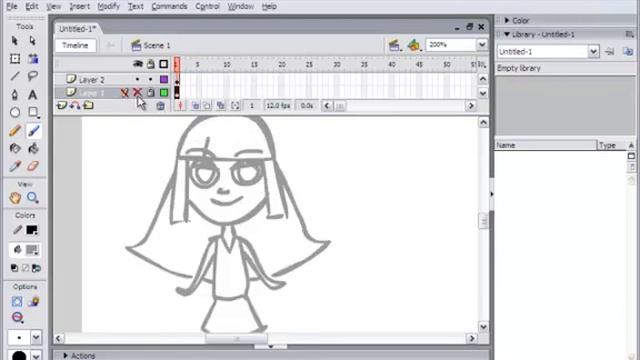Open the brush shape dropdown
Image resolution: width=640 pixels, height=360 pixels.
pos(36,356)
